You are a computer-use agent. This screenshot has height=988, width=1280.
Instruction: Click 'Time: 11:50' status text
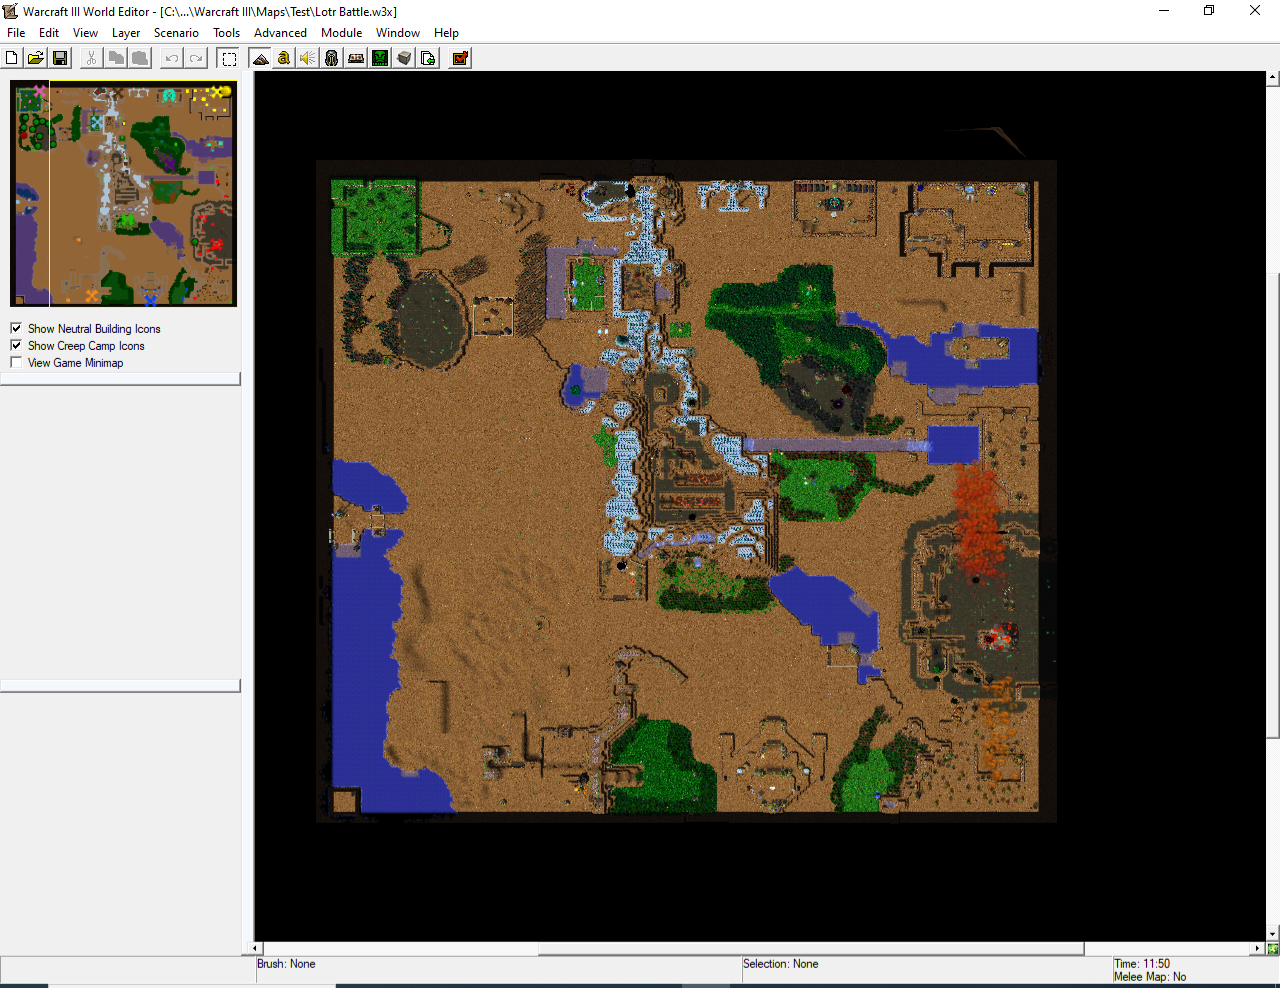pyautogui.click(x=1142, y=964)
